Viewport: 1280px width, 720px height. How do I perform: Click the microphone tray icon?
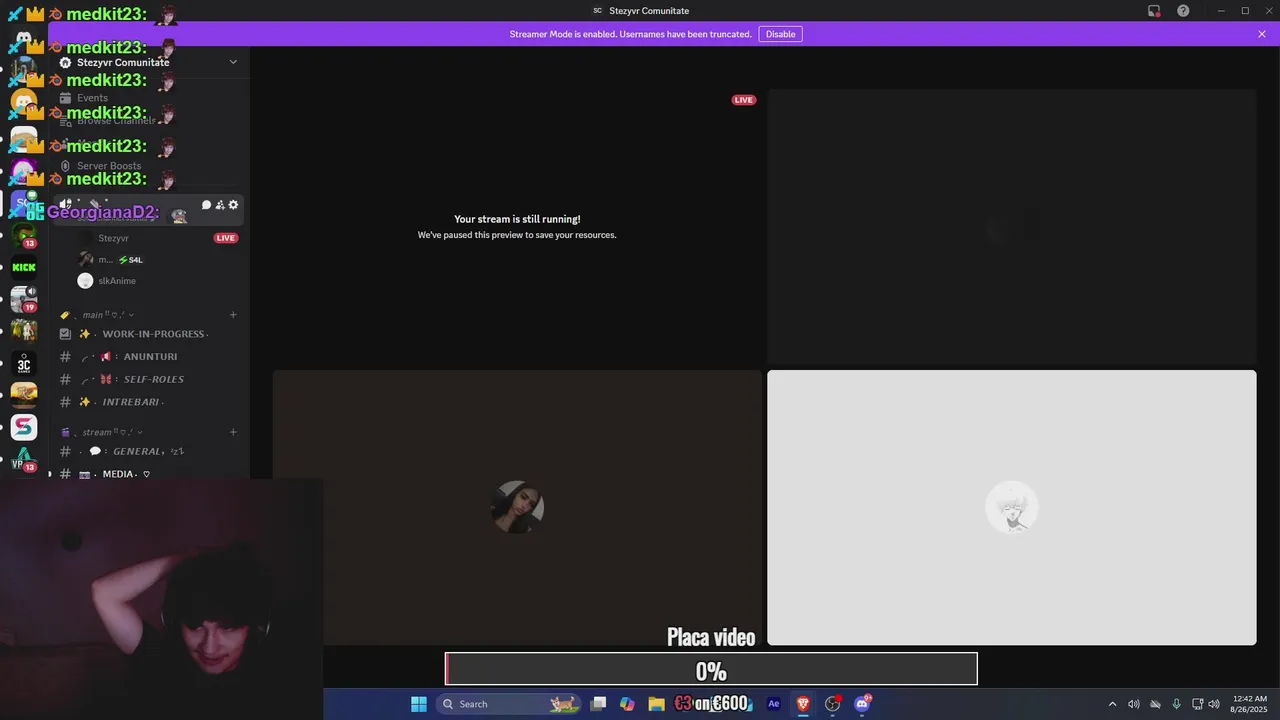click(1176, 704)
